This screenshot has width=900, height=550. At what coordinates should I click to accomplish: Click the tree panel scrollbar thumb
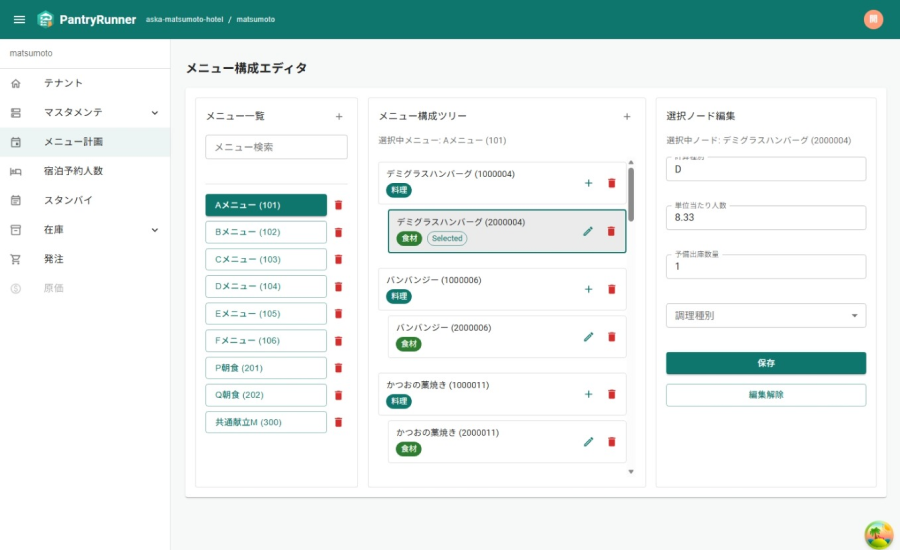pos(631,194)
